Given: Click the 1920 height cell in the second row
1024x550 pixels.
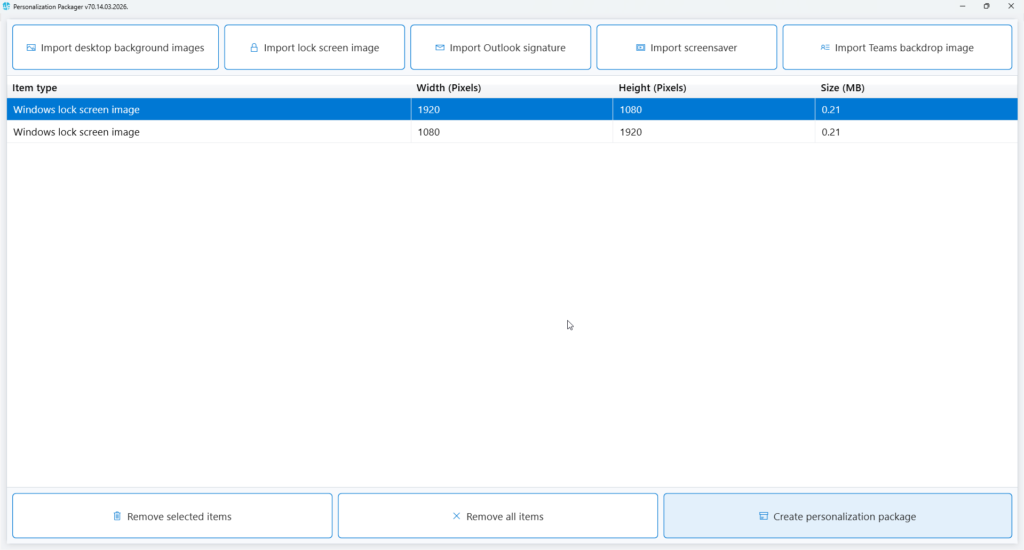Looking at the screenshot, I should click(631, 132).
